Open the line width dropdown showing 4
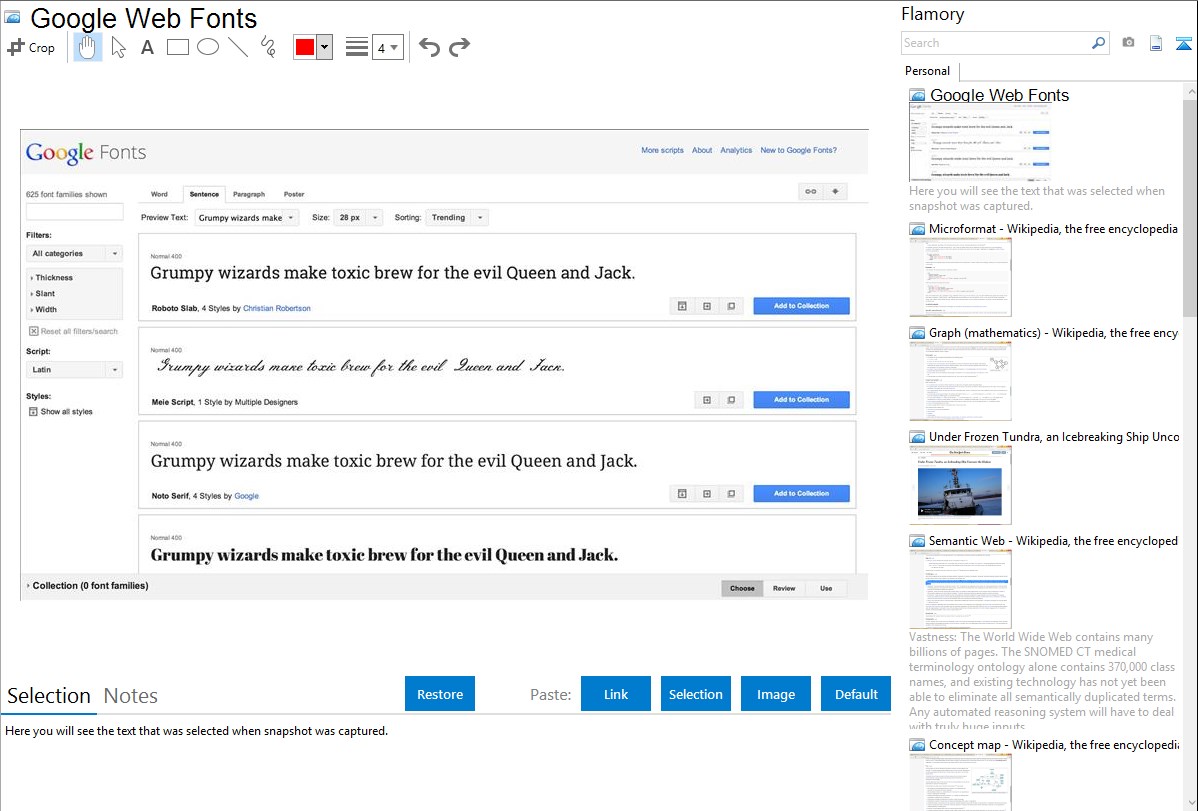The image size is (1198, 811). [387, 47]
